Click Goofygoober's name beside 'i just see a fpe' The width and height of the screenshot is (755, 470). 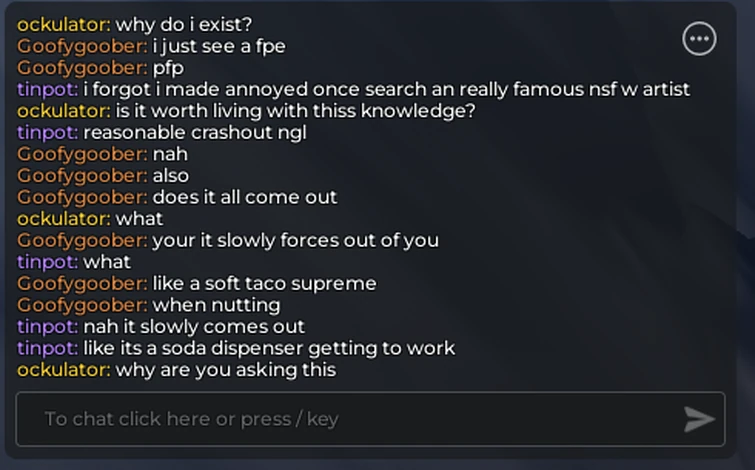[82, 47]
